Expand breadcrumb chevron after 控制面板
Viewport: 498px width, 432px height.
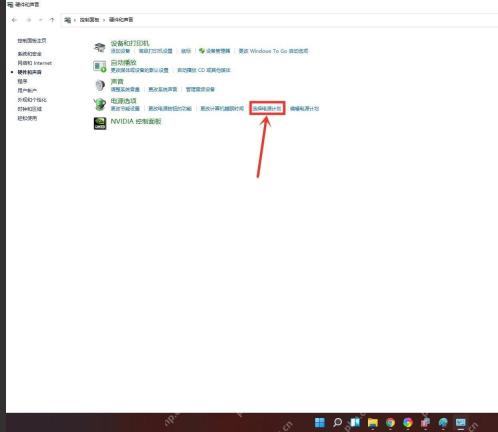coord(104,20)
